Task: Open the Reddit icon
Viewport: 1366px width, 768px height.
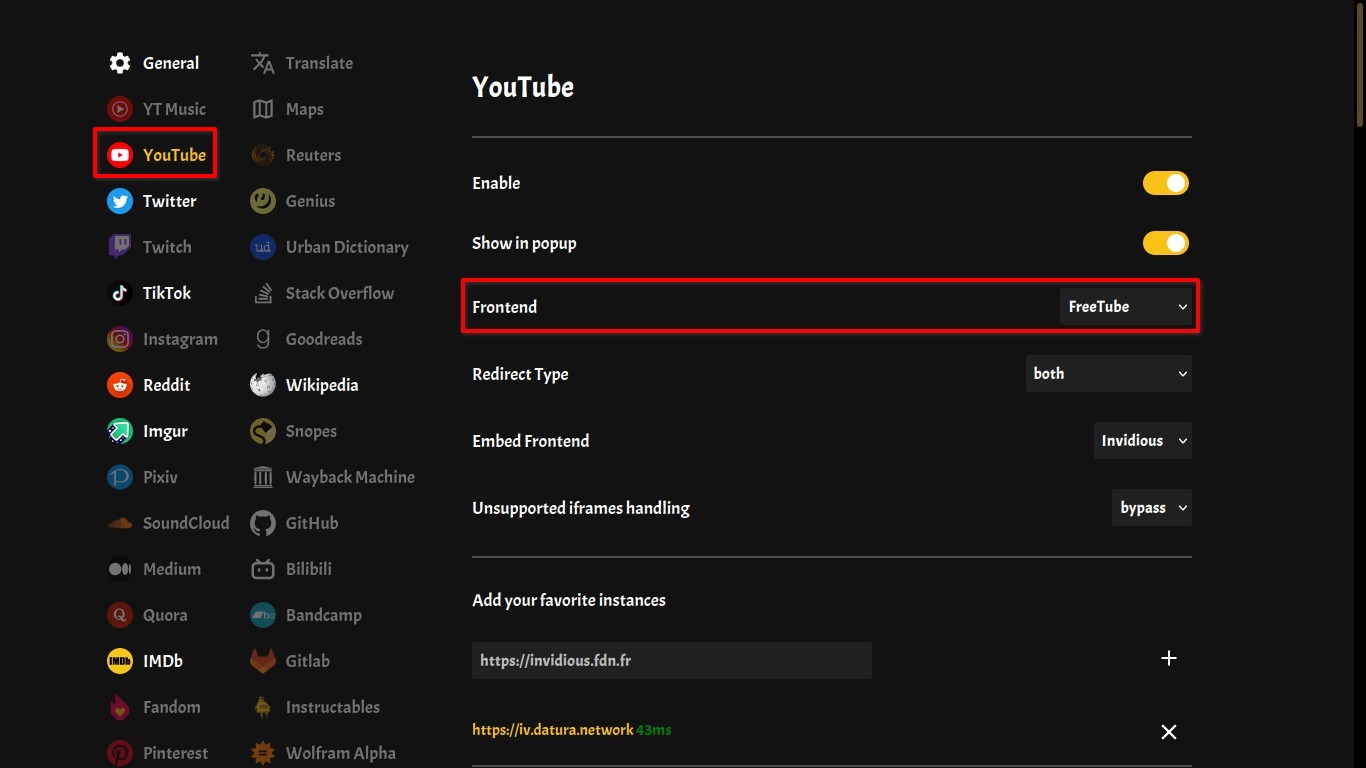Action: point(120,385)
